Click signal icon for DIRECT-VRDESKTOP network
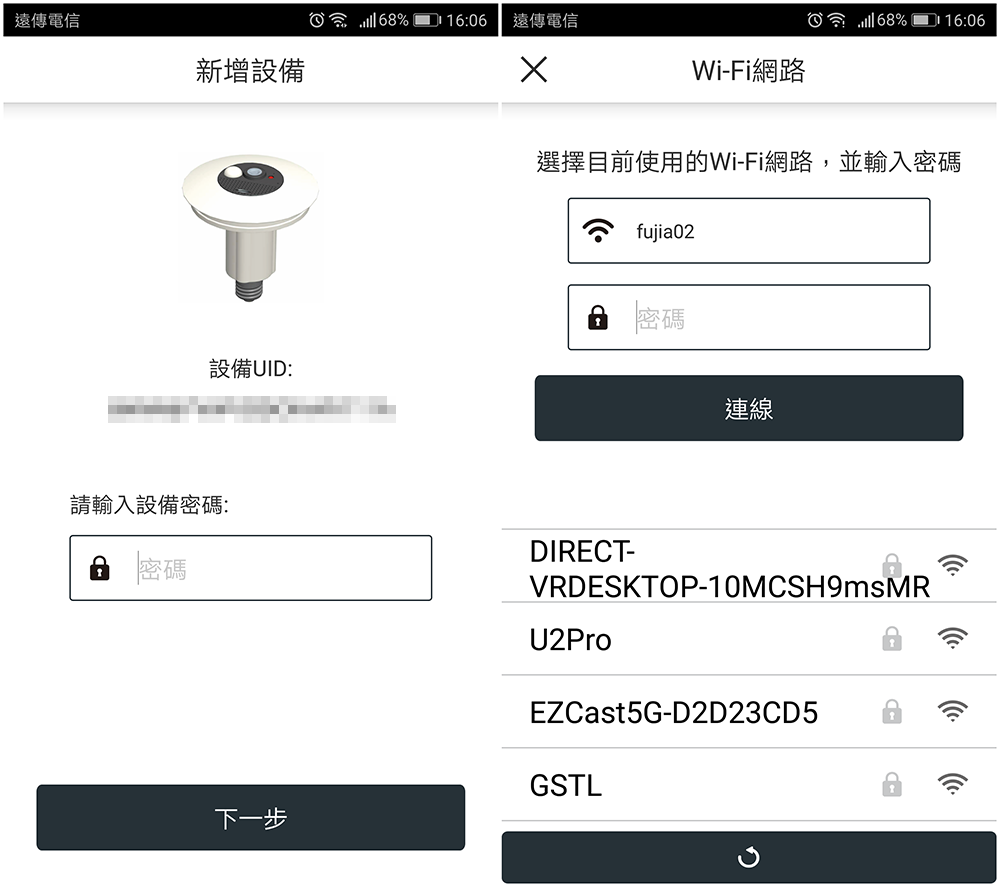The height and width of the screenshot is (887, 1000). (953, 565)
